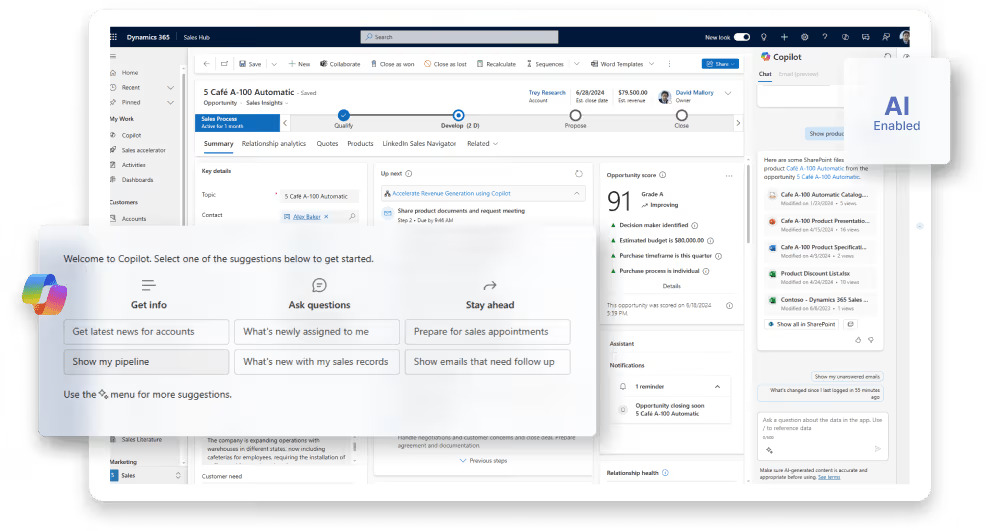Click the plus quick-create icon in top bar
Viewport: 986px width, 531px height.
point(784,37)
